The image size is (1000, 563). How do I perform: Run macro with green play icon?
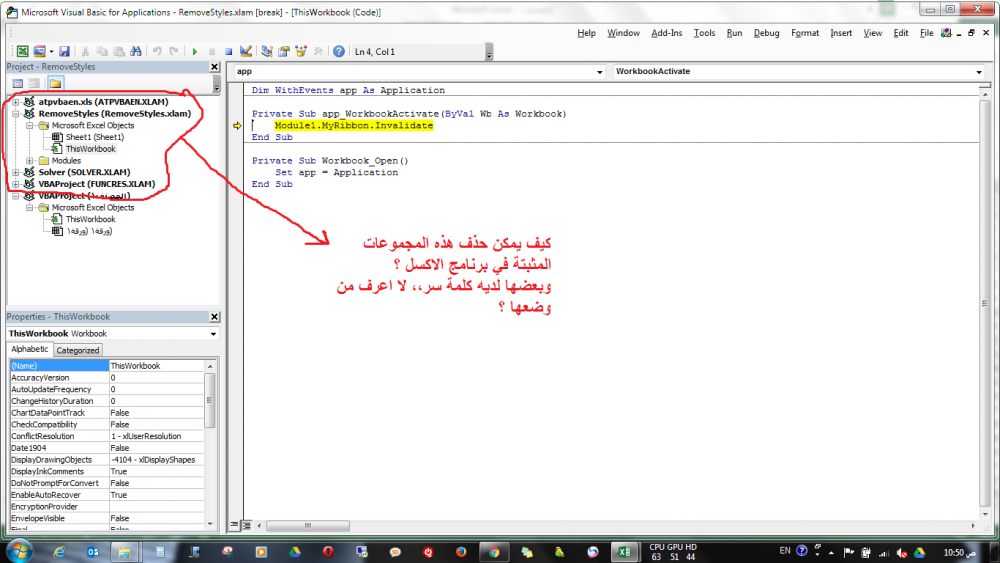195,52
